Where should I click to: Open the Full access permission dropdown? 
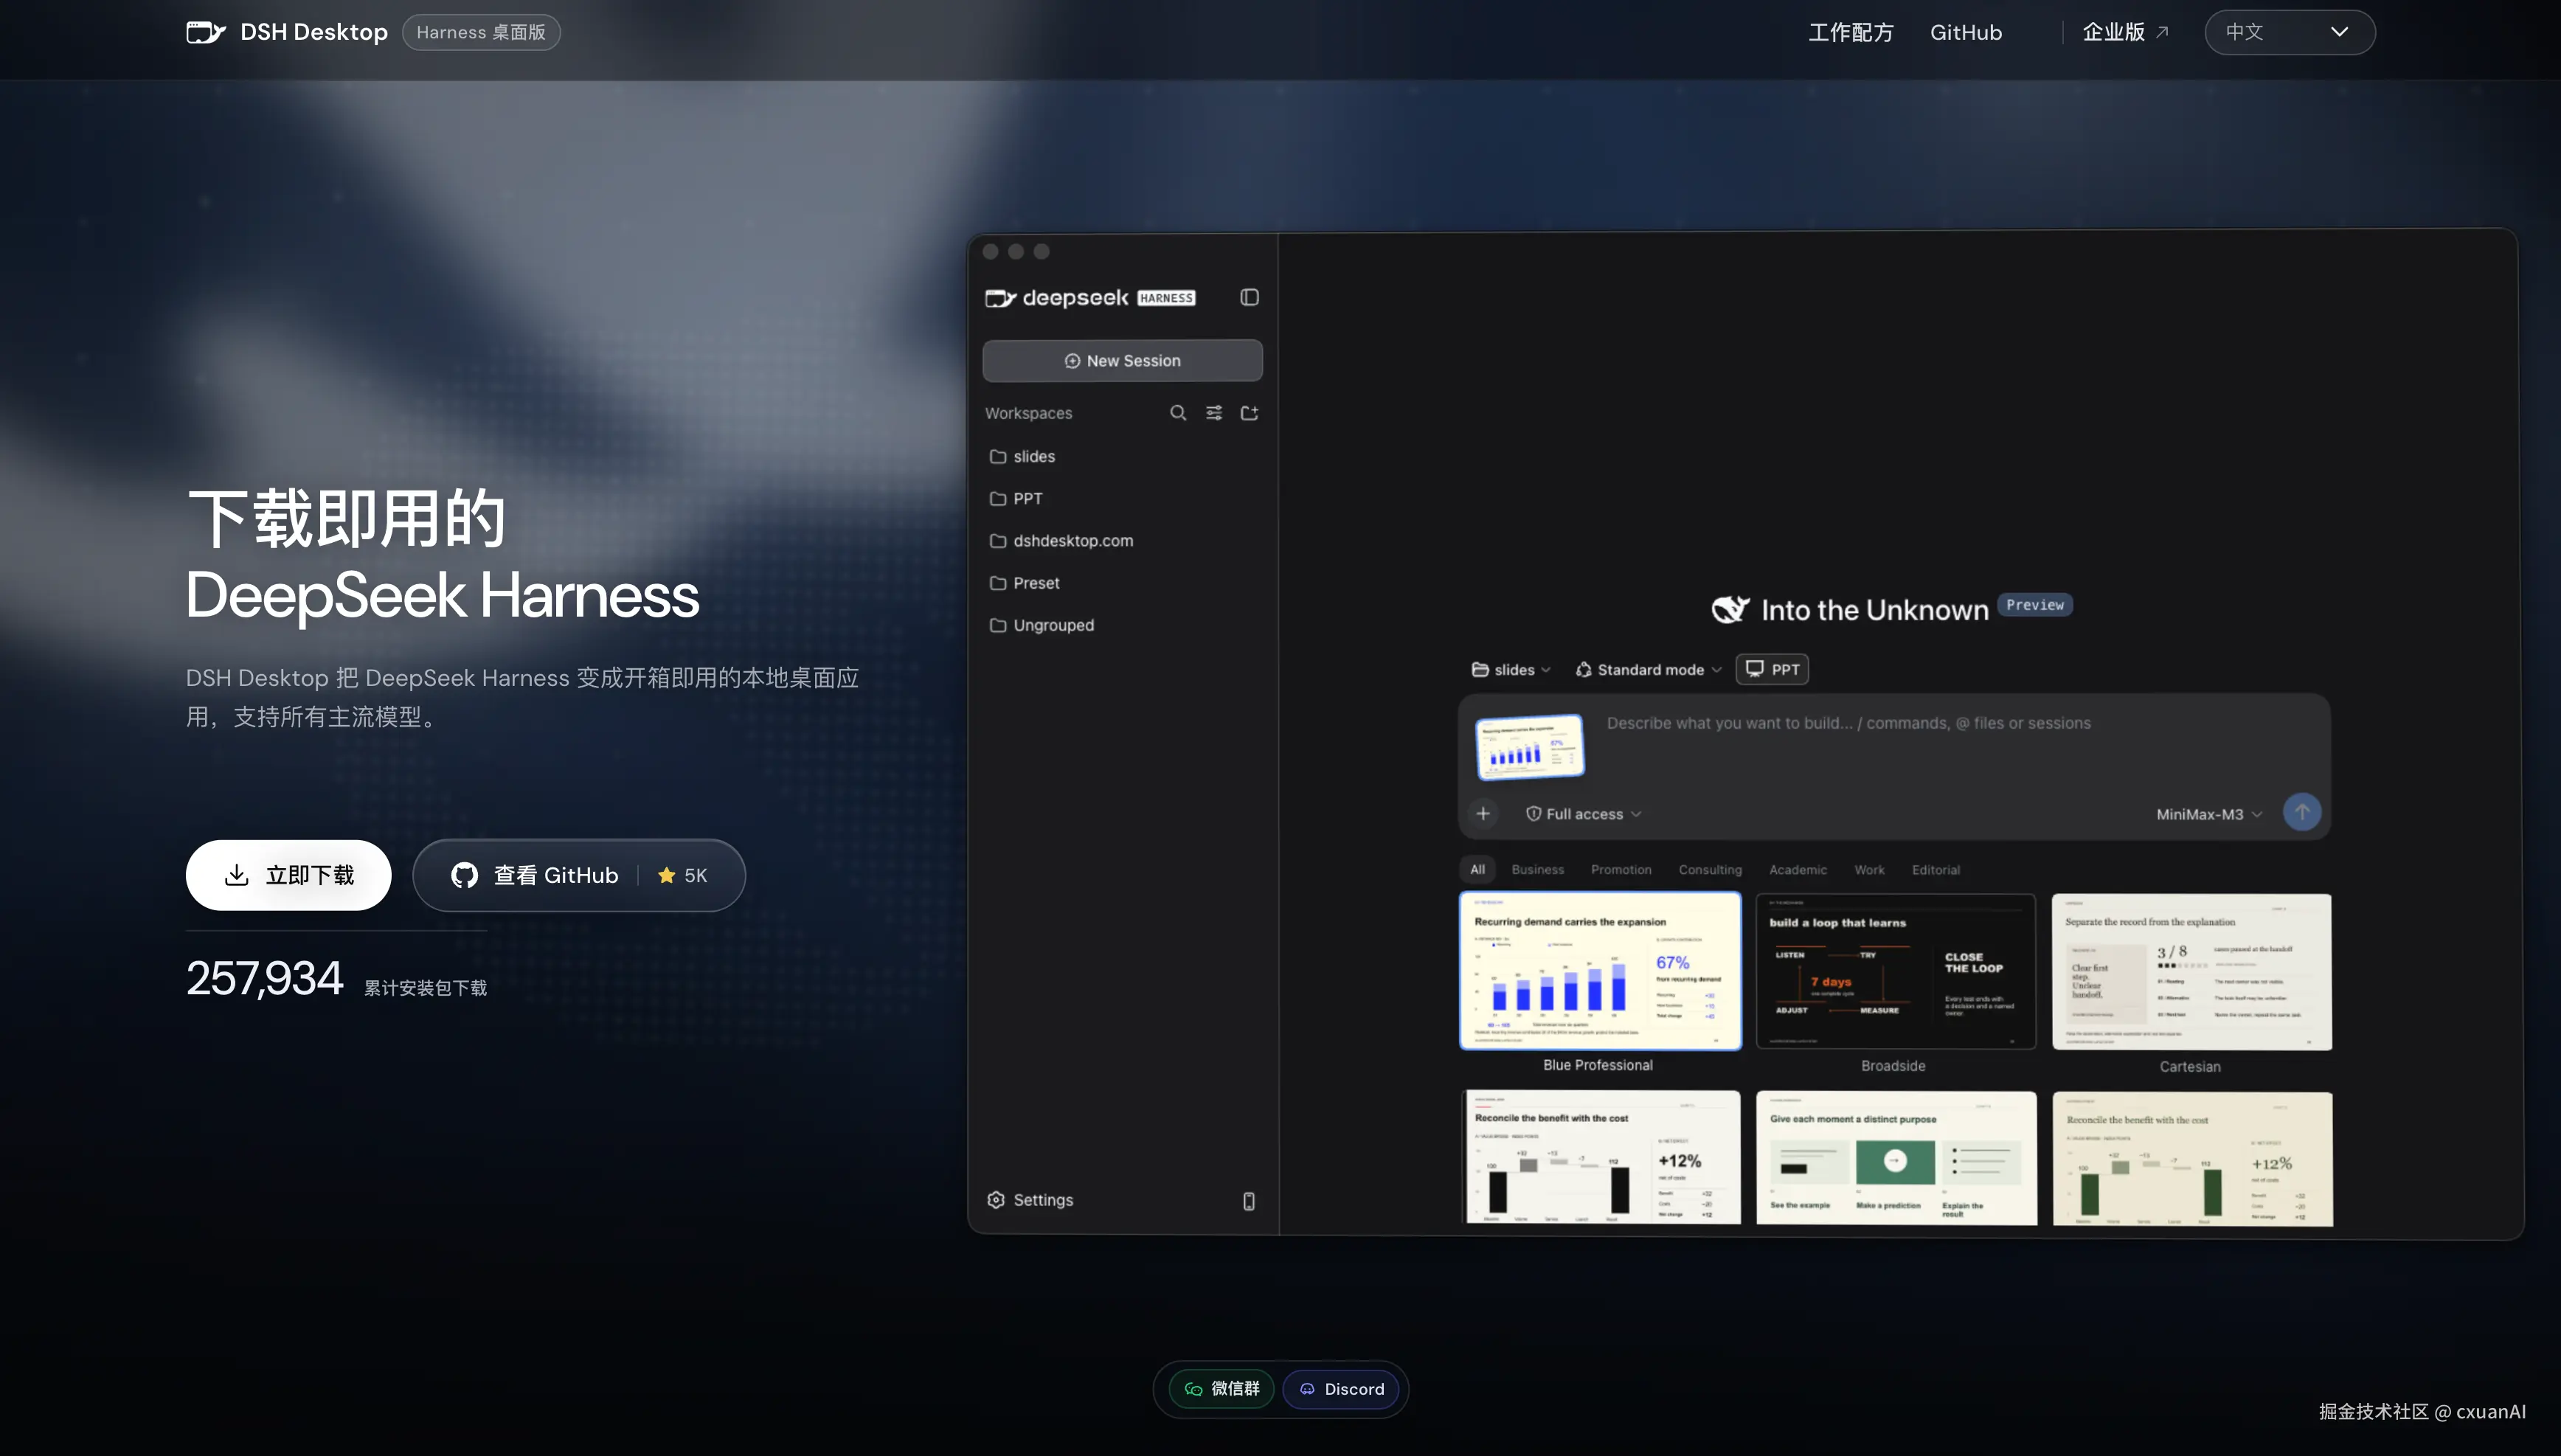(x=1584, y=814)
